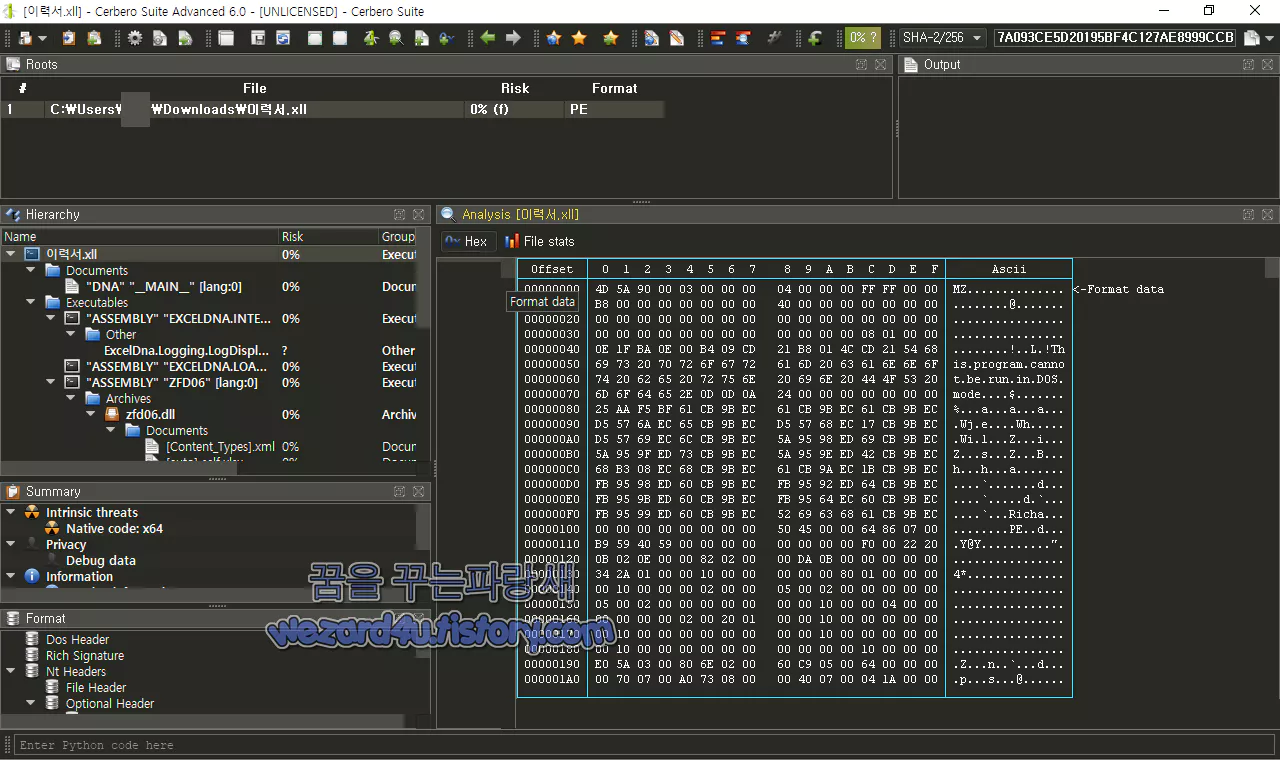Select Dos Header in Format panel

pyautogui.click(x=77, y=639)
